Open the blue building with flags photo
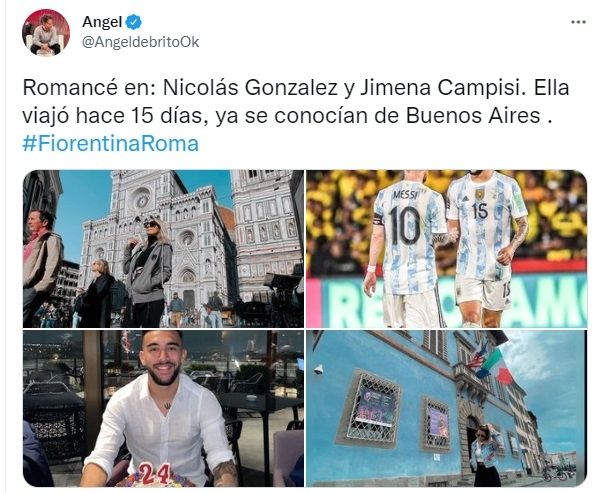 coord(446,408)
